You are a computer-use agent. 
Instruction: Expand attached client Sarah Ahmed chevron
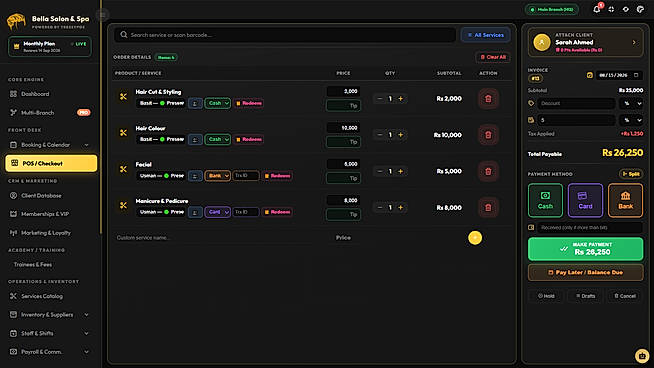[634, 42]
